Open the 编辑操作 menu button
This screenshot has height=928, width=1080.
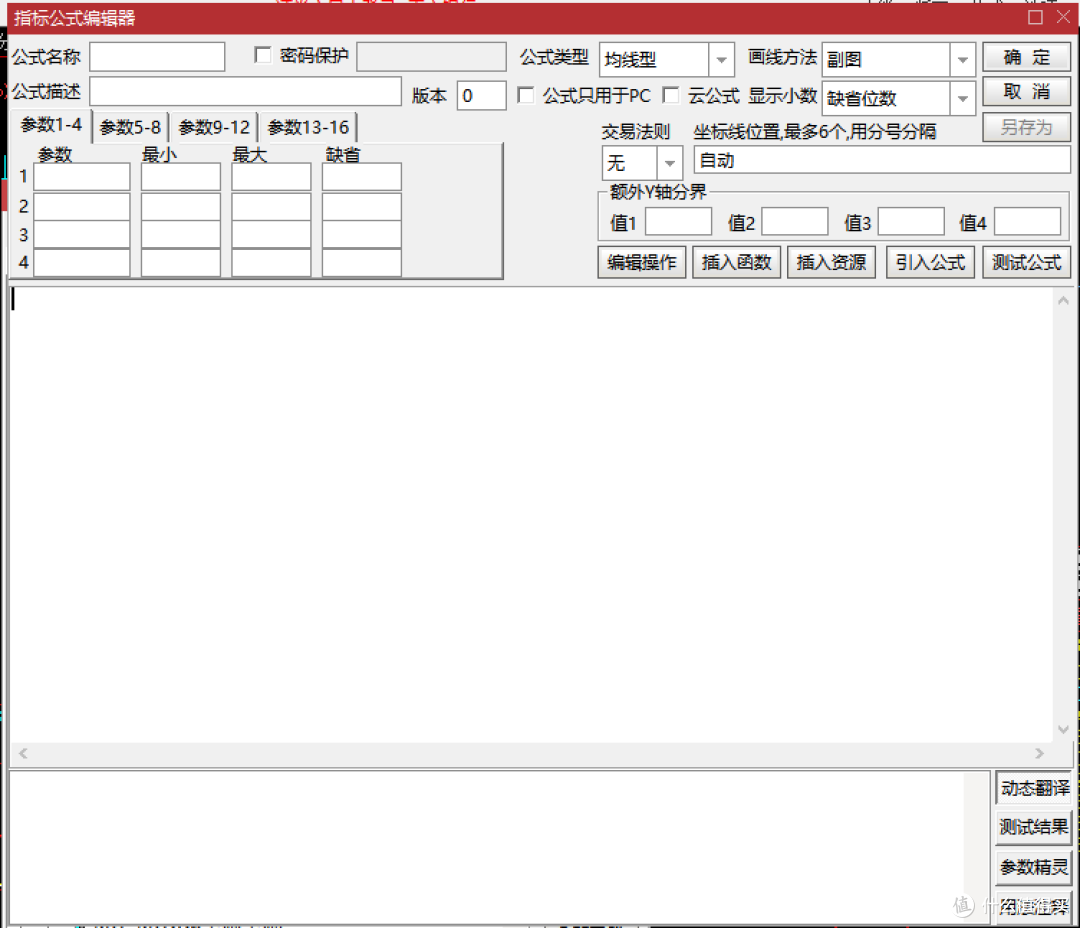pyautogui.click(x=642, y=263)
